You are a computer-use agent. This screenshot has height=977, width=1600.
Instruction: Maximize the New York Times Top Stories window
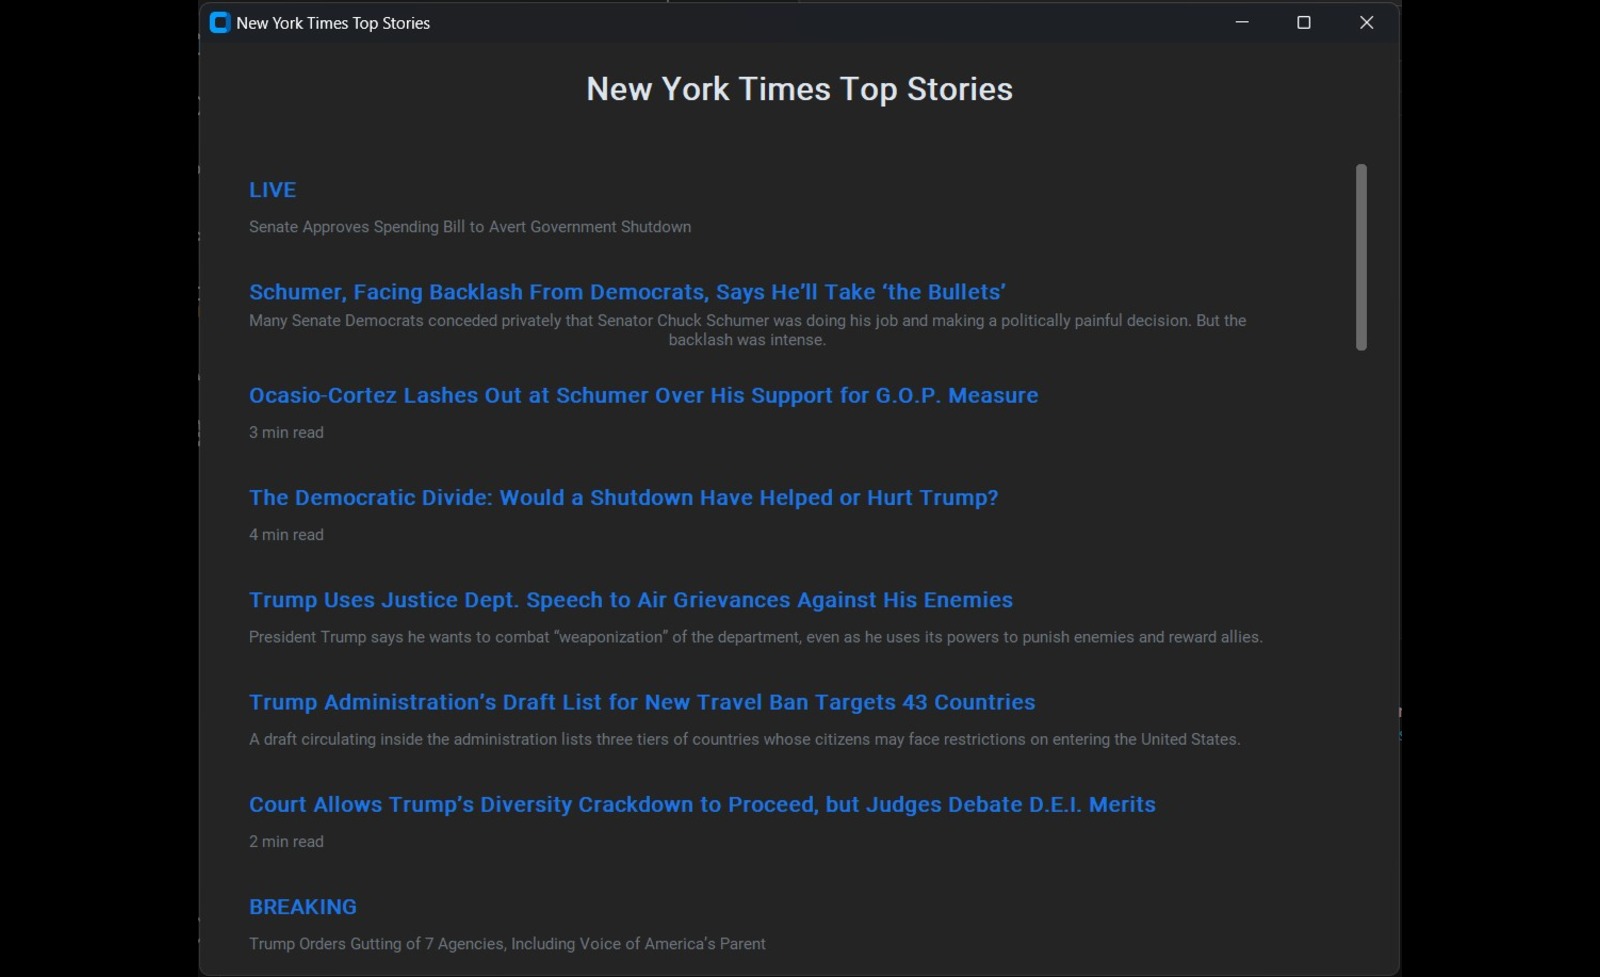tap(1304, 22)
